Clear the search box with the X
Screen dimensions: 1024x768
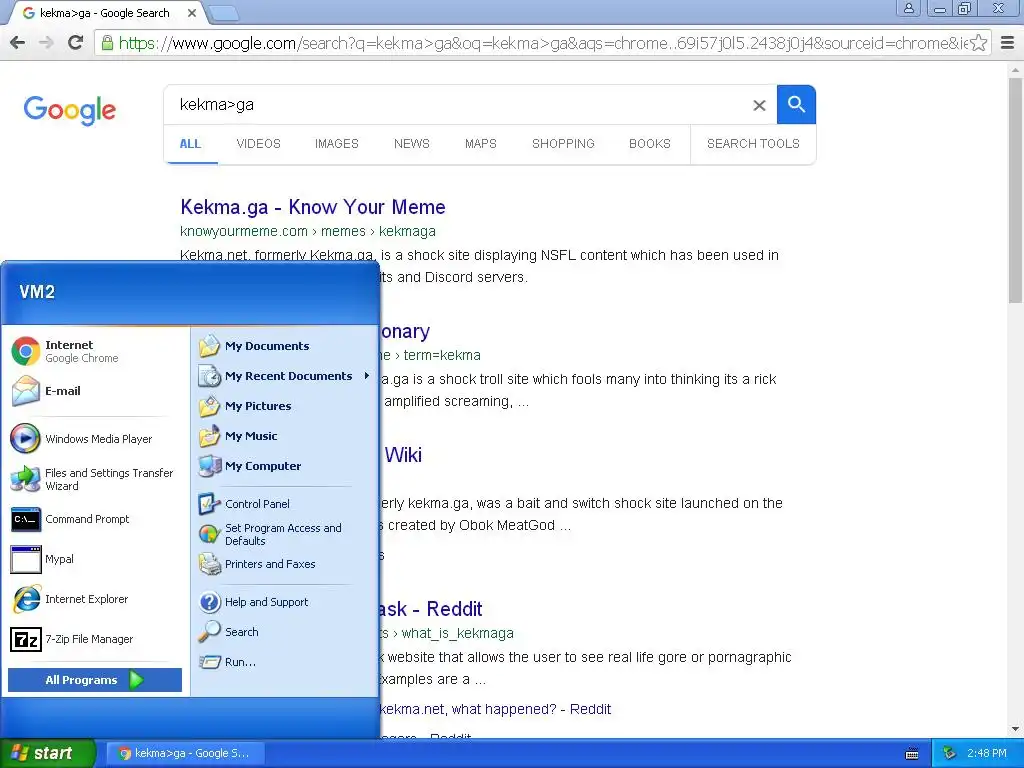759,105
